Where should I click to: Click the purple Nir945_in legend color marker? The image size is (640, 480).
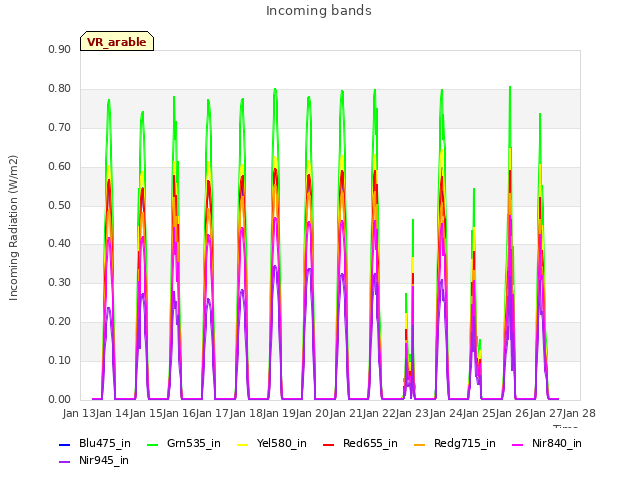[65, 462]
